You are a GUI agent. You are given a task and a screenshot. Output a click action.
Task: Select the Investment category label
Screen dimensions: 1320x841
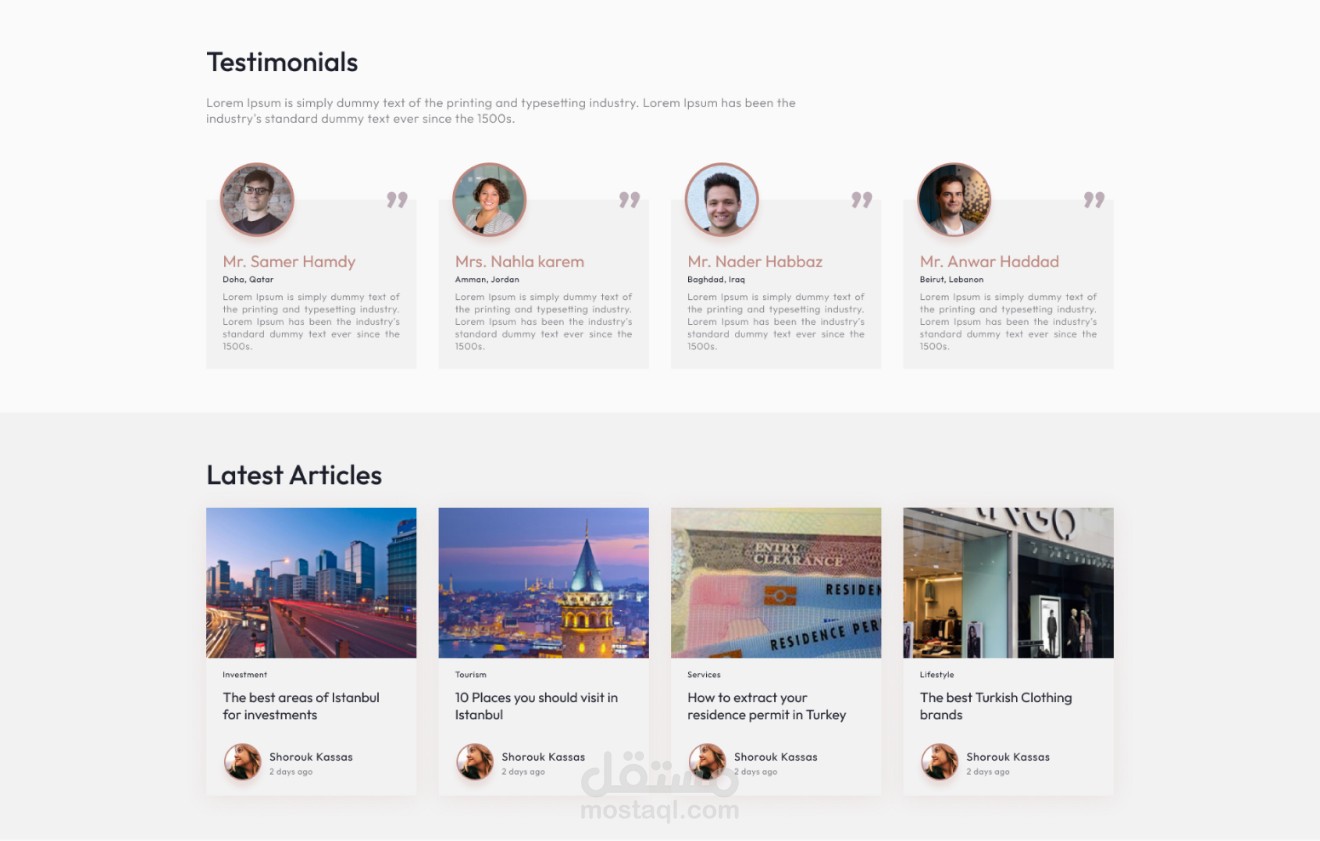coord(245,674)
